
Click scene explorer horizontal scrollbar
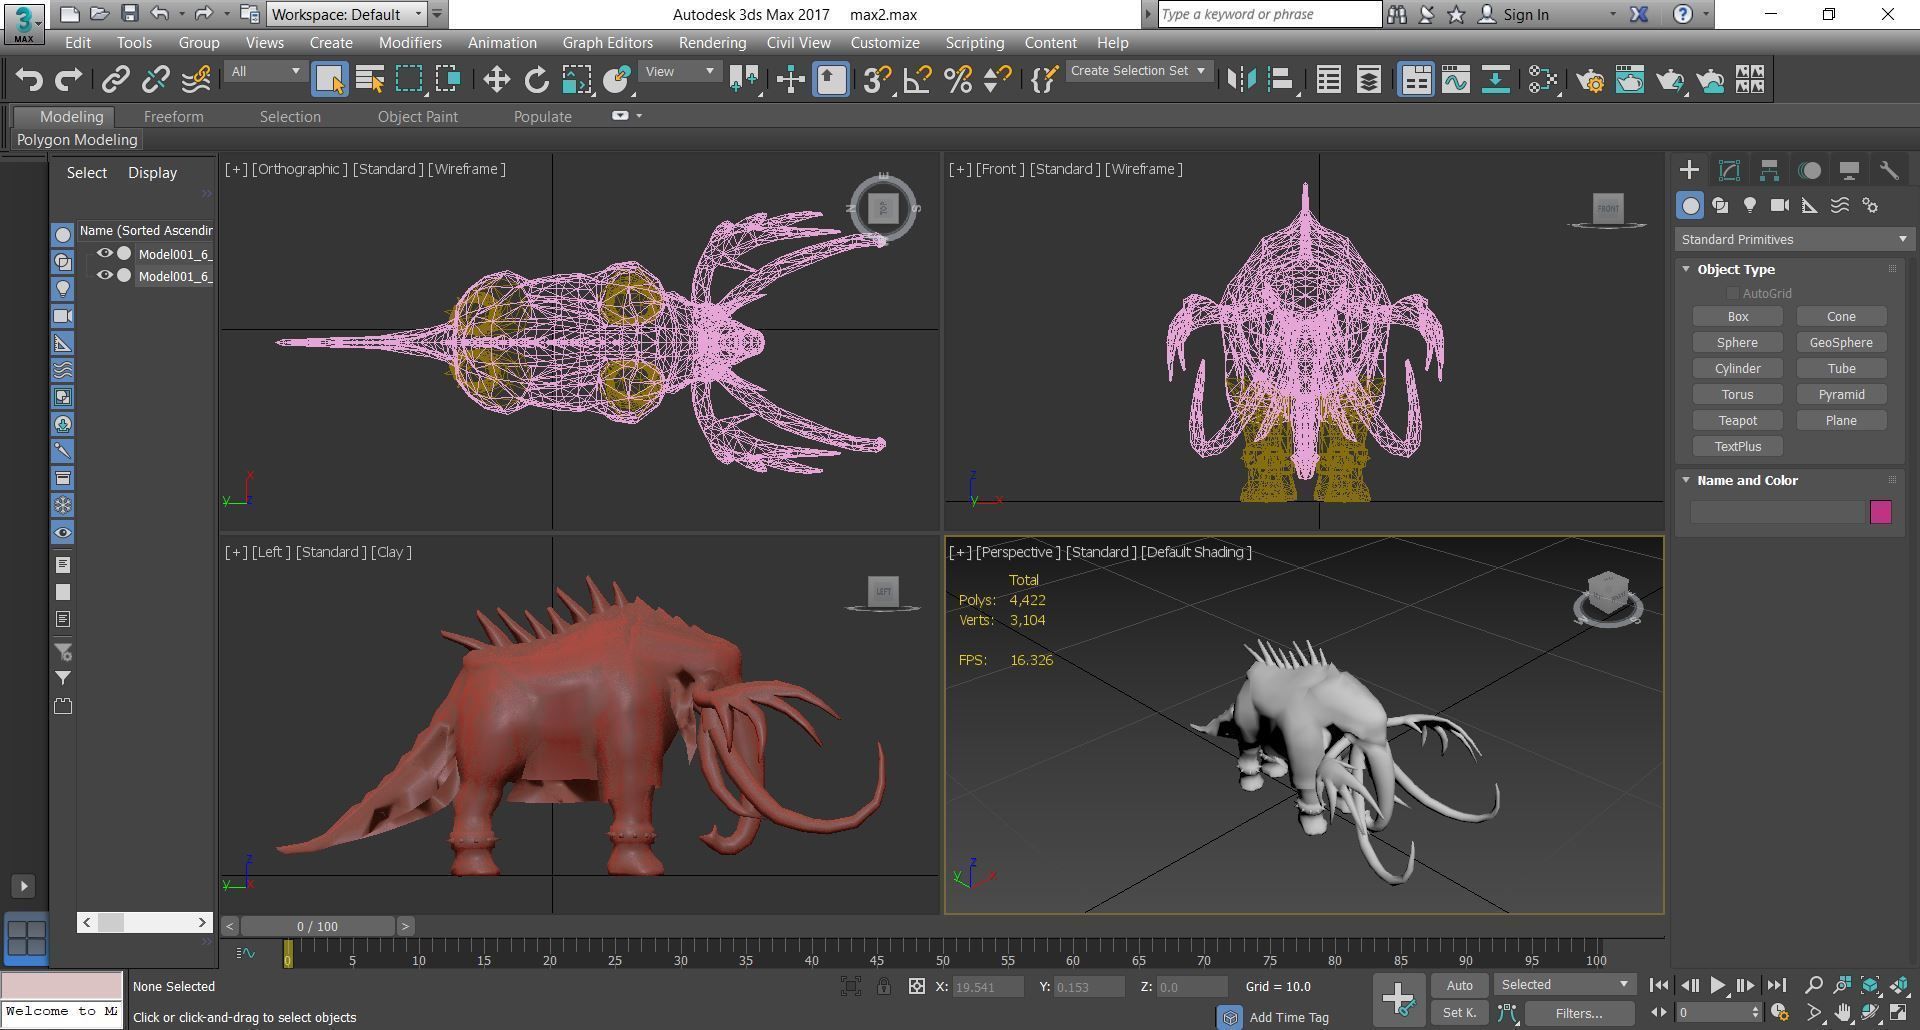coord(145,922)
